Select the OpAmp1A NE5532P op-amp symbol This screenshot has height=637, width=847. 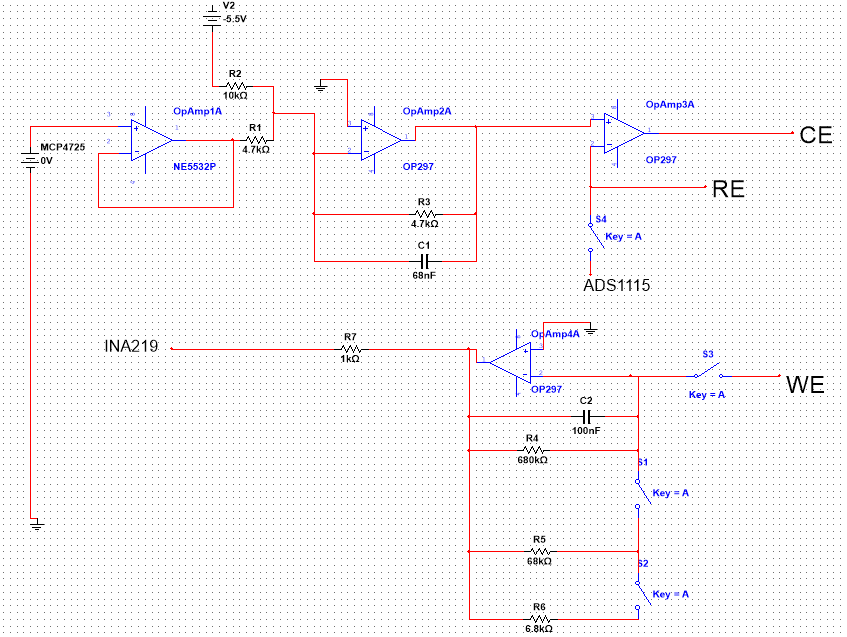pos(152,140)
